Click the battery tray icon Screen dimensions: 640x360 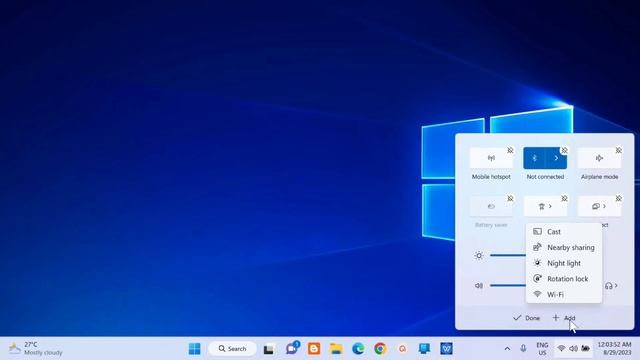[x=586, y=349]
